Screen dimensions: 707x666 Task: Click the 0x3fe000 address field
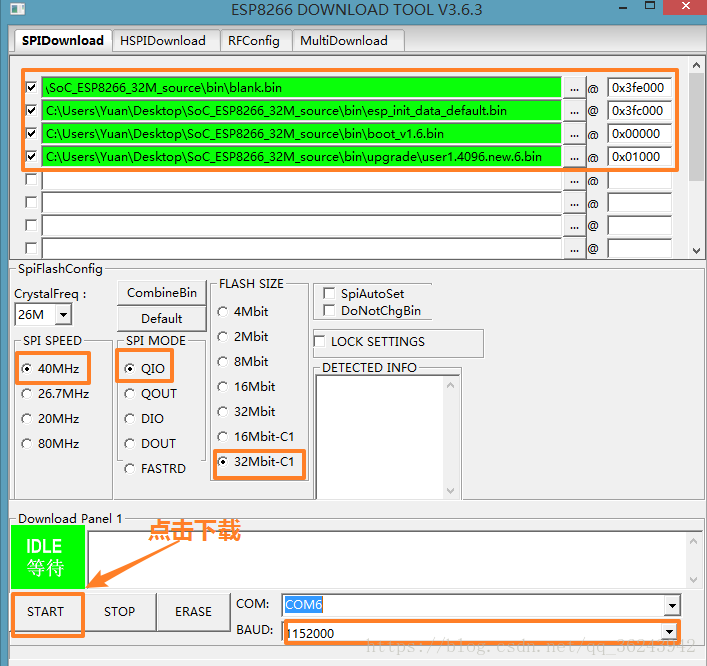638,87
